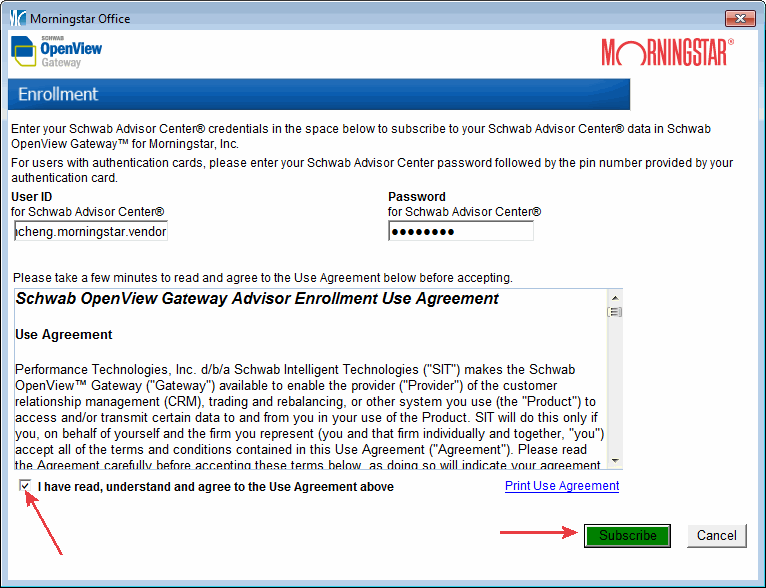Click the agreement scrollbar down arrow
Viewport: 766px width, 588px height.
(x=615, y=462)
